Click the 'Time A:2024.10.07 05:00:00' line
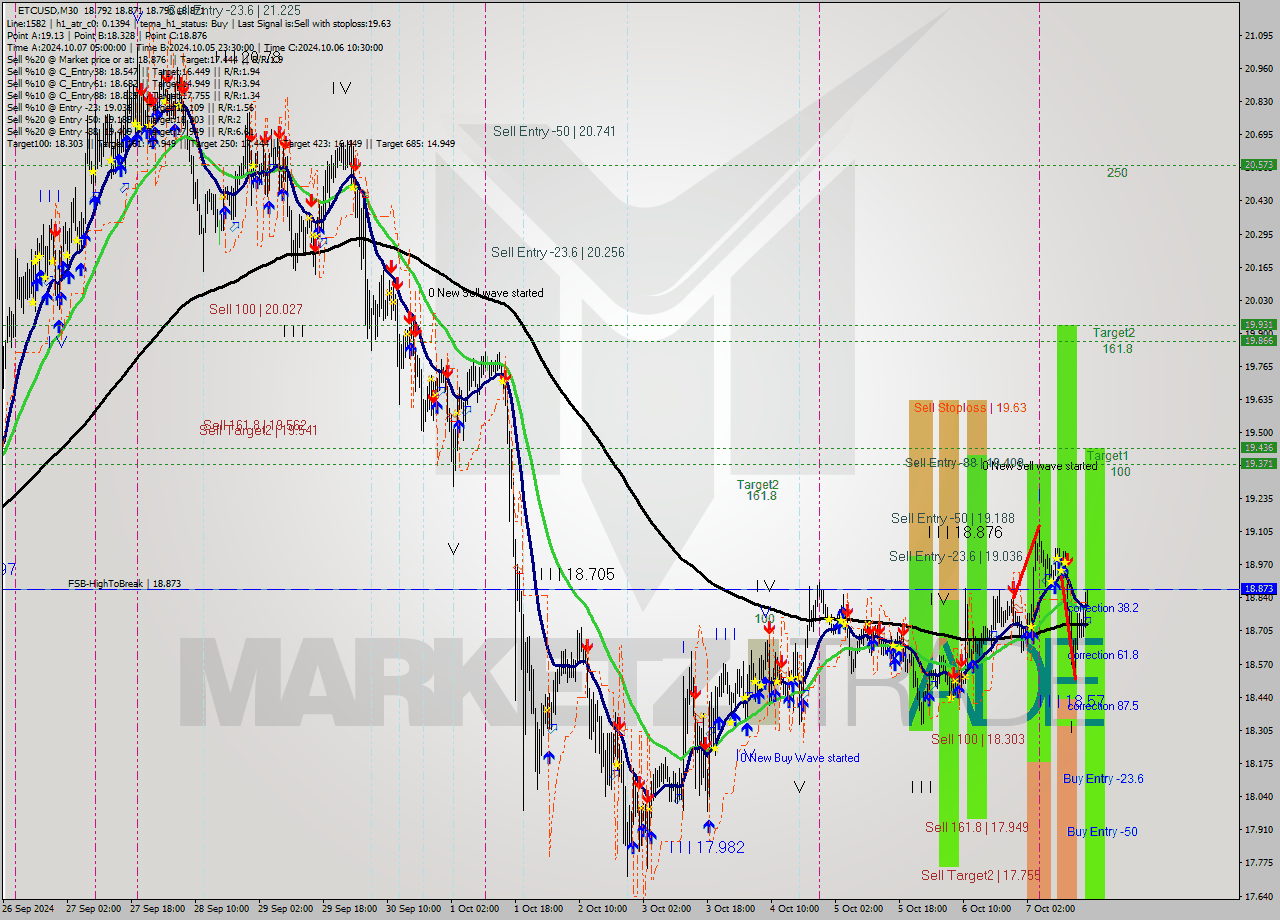The width and height of the screenshot is (1280, 920). (x=66, y=47)
